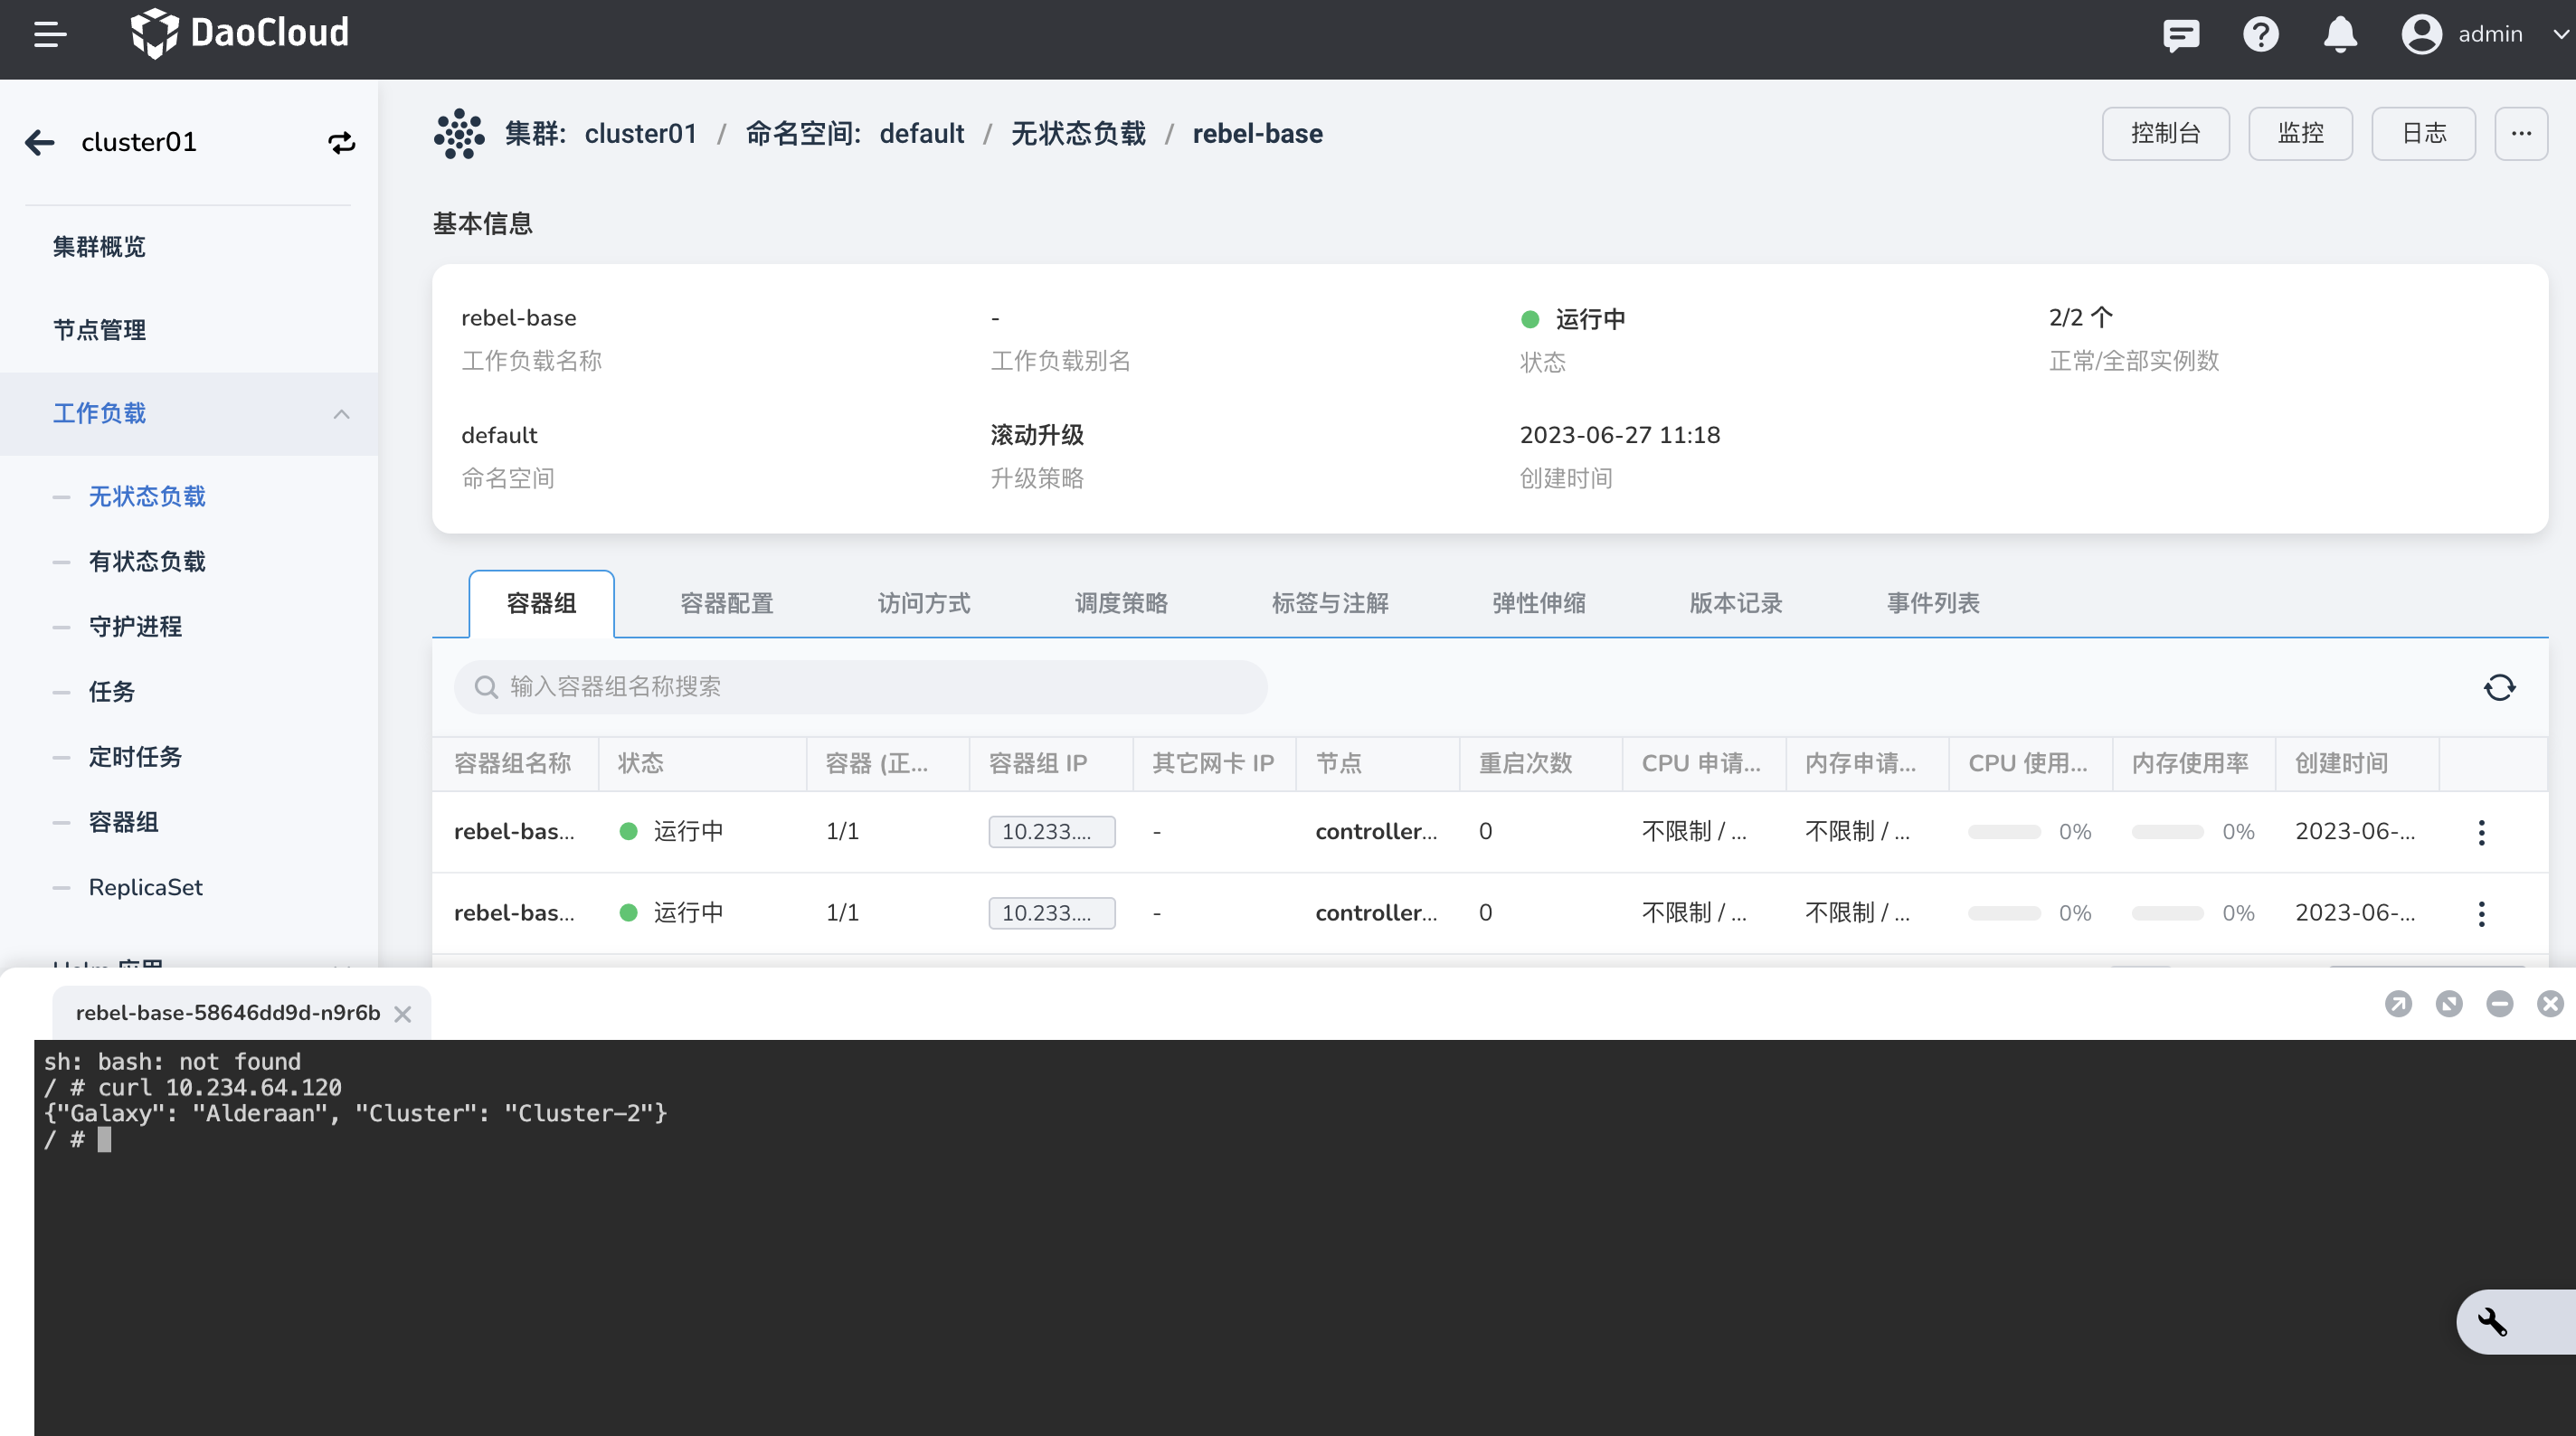Click first row's memory usage bar
This screenshot has width=2576, height=1436.
[x=2167, y=832]
